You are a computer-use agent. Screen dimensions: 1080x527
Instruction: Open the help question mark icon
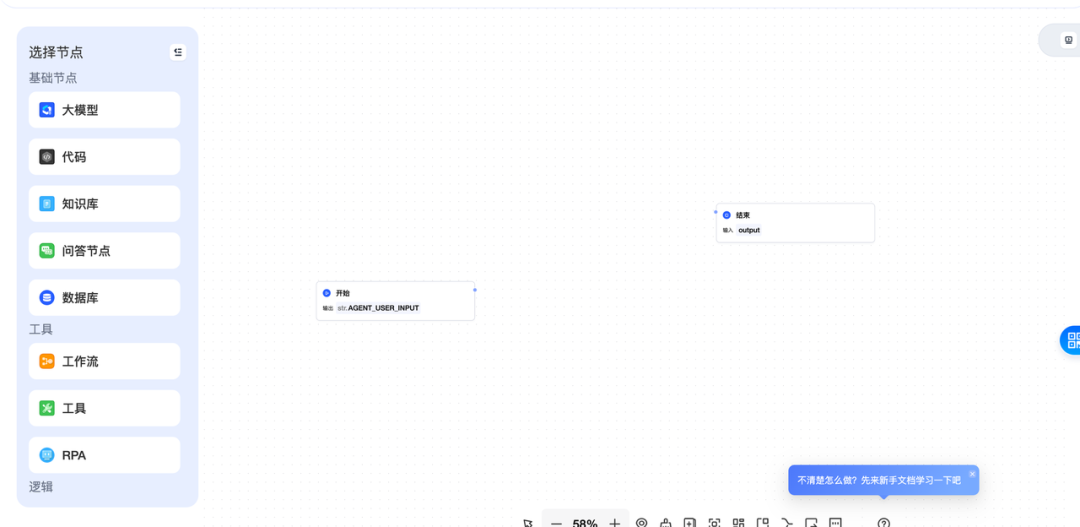point(883,523)
